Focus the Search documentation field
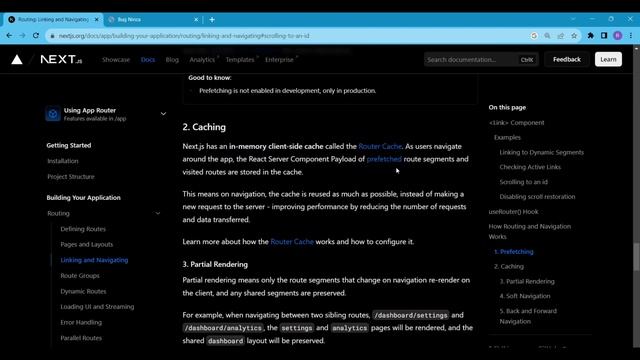The width and height of the screenshot is (640, 360). click(x=481, y=59)
